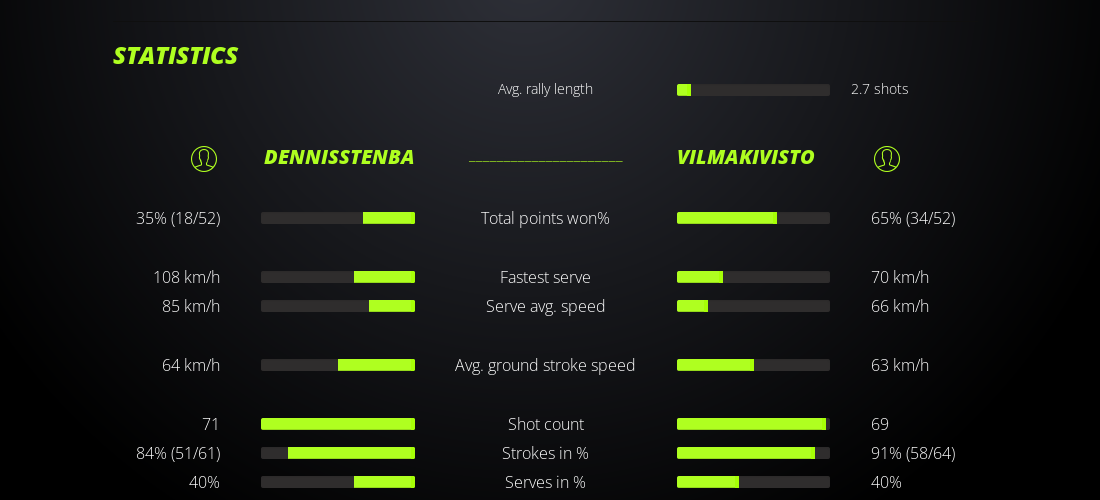
Task: Select the Shot count label
Action: point(545,424)
